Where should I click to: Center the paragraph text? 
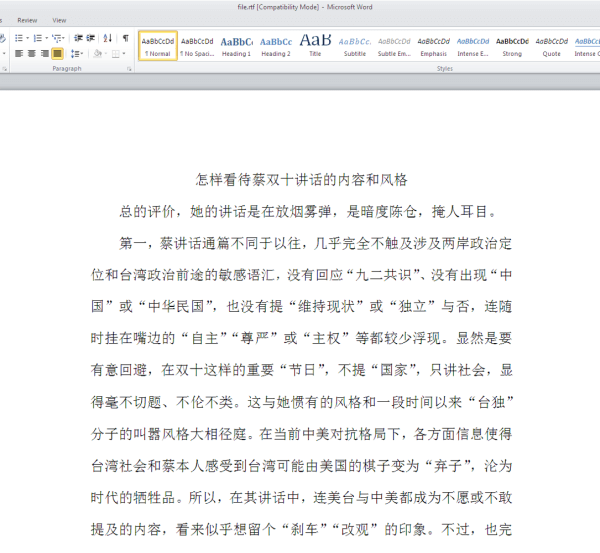pyautogui.click(x=32, y=53)
